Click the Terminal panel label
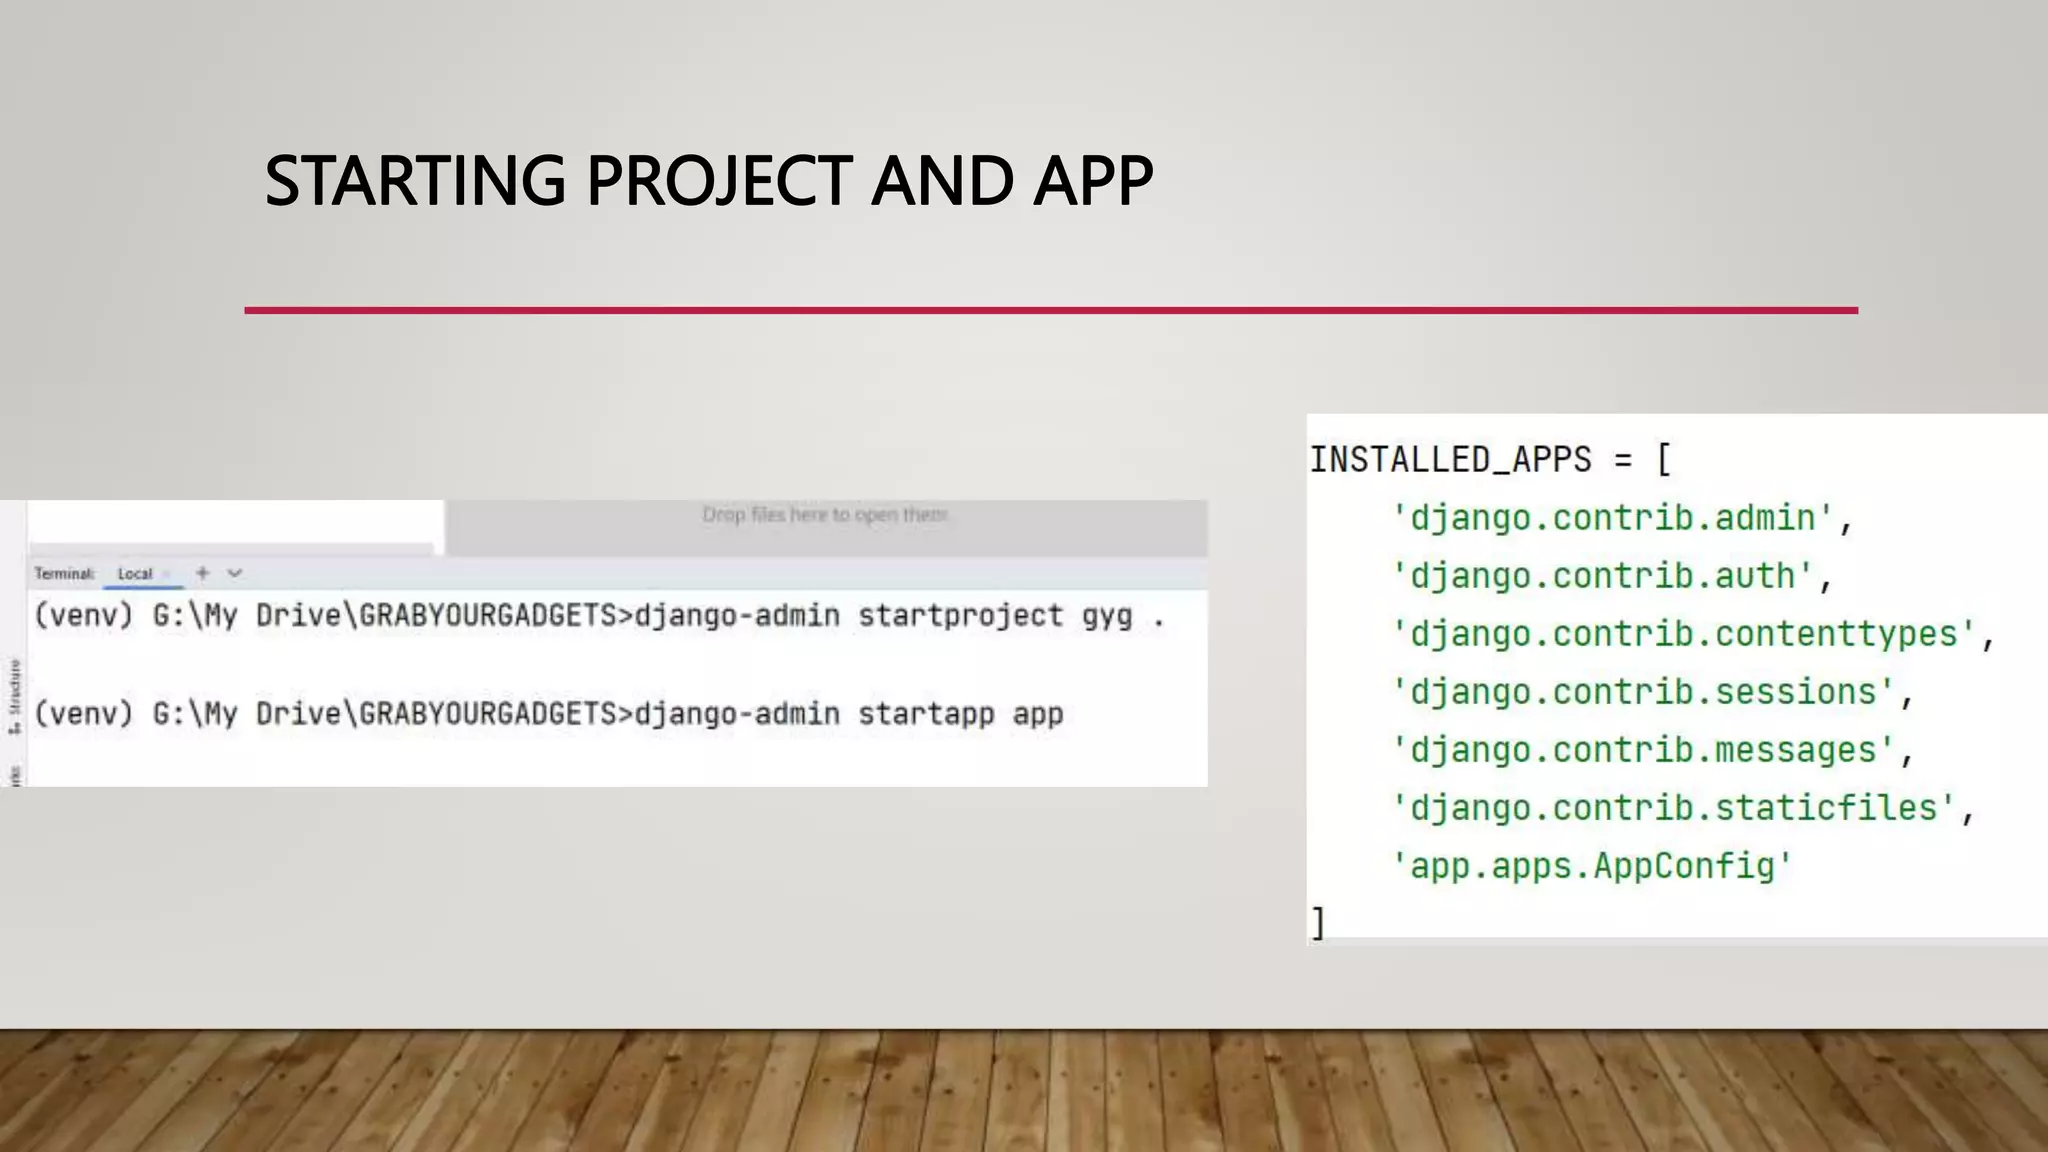 (64, 574)
